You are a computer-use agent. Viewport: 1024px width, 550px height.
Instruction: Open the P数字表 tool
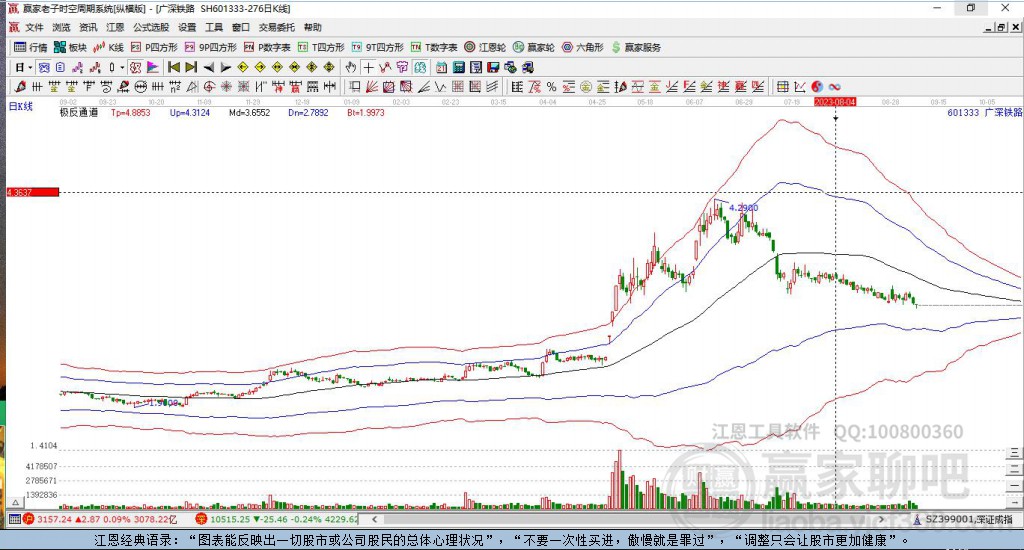pos(266,47)
